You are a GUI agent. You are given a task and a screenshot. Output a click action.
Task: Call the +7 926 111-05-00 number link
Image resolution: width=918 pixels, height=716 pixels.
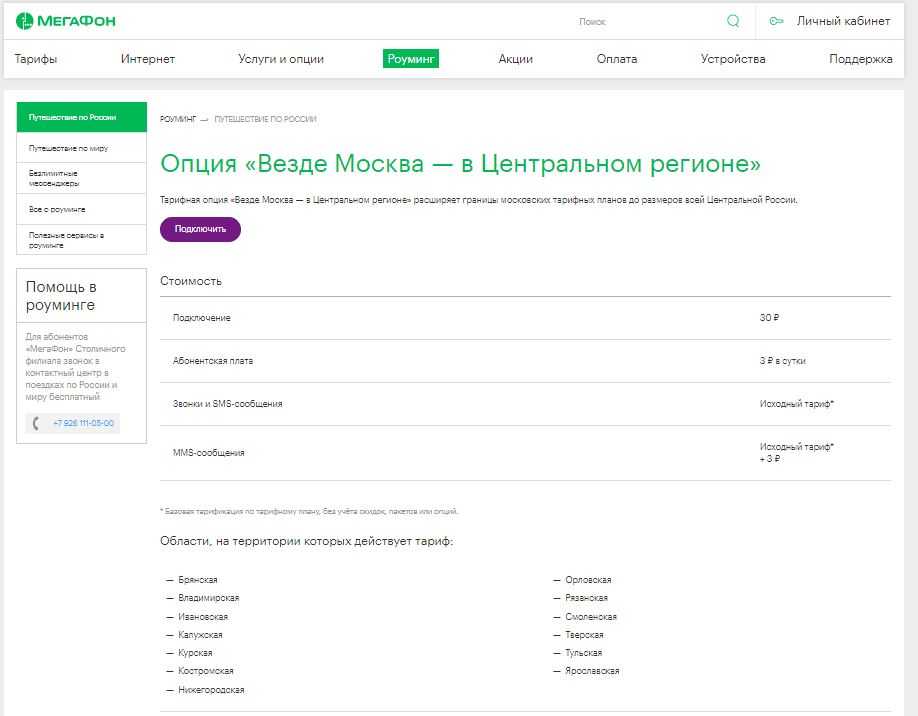click(83, 423)
